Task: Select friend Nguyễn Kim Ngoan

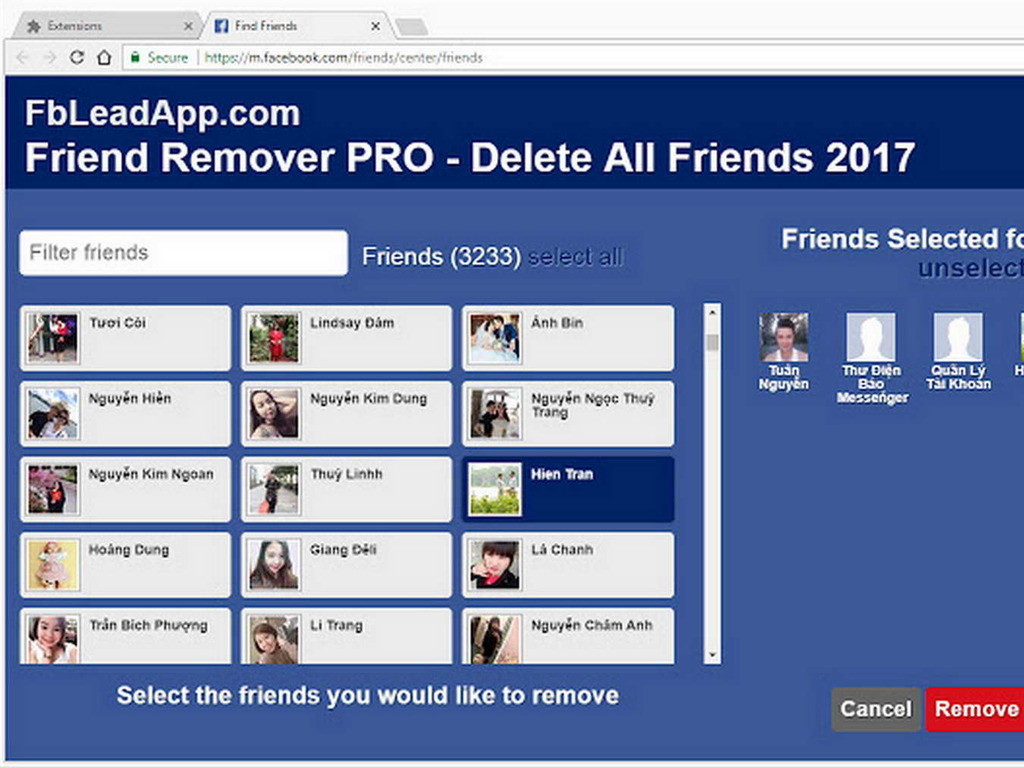Action: click(125, 490)
